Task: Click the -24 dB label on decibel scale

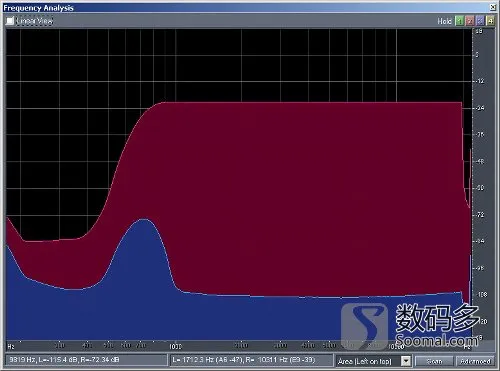Action: pos(480,108)
